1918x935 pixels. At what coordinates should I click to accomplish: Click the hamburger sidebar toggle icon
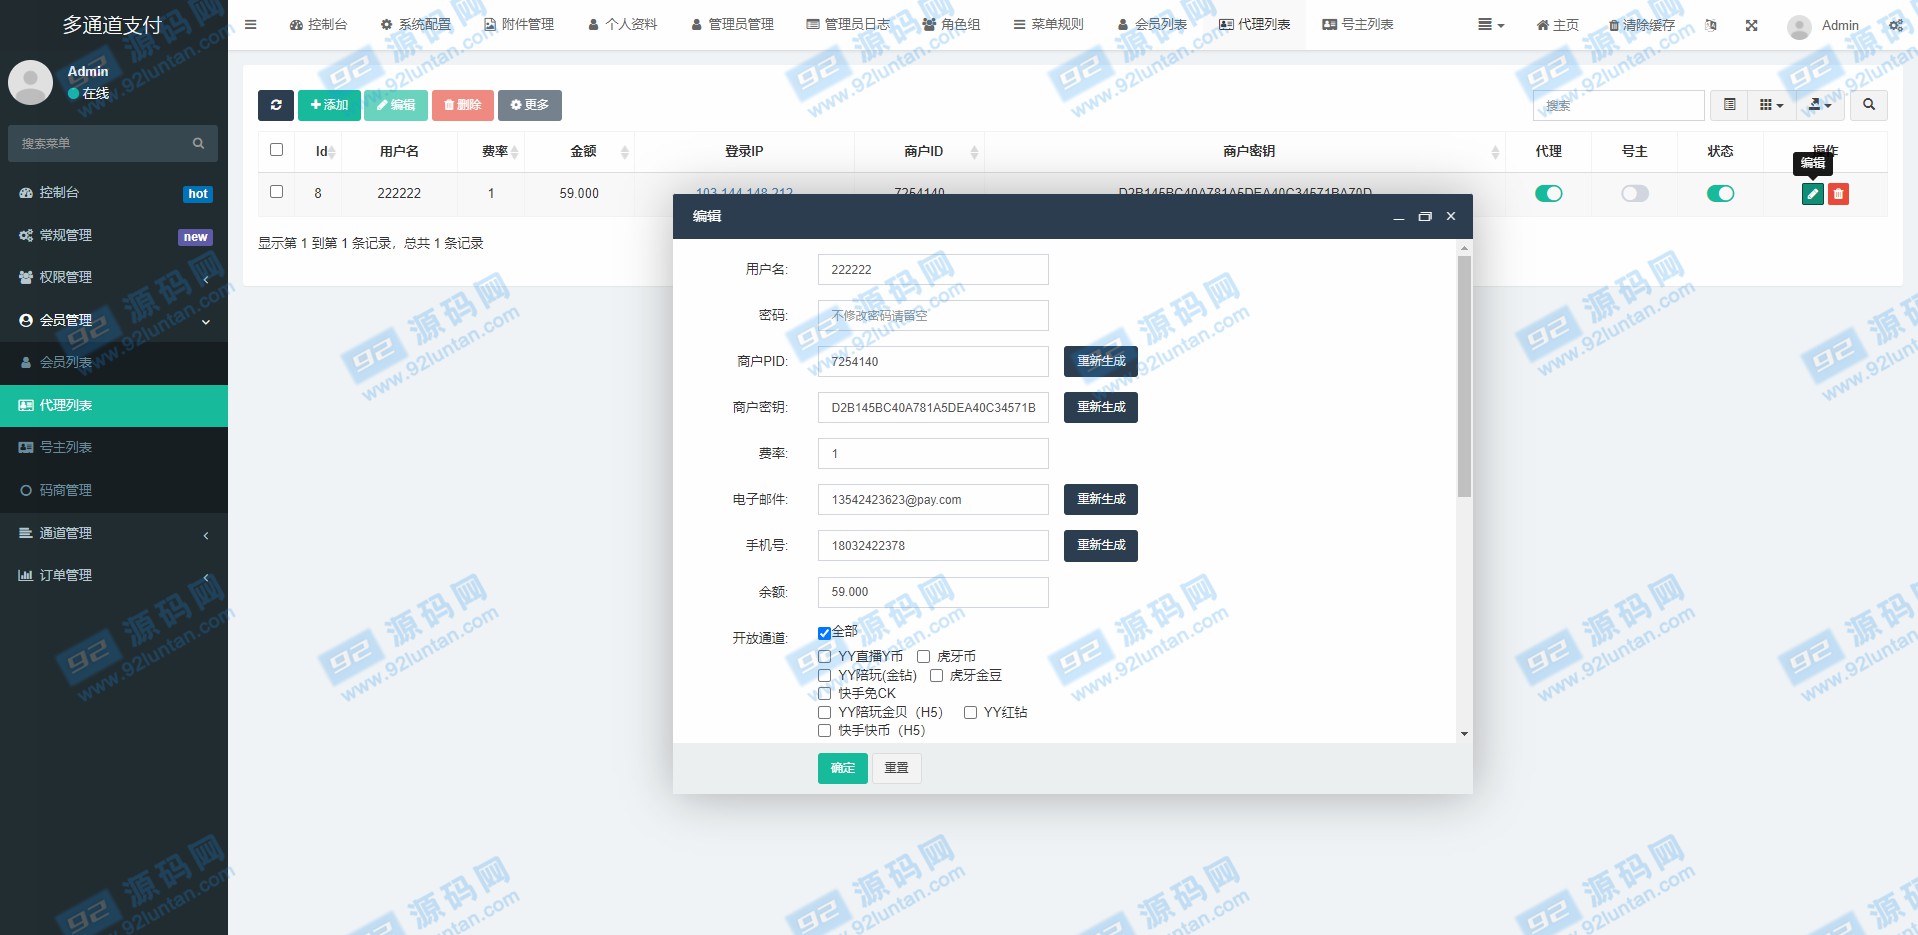click(x=250, y=25)
